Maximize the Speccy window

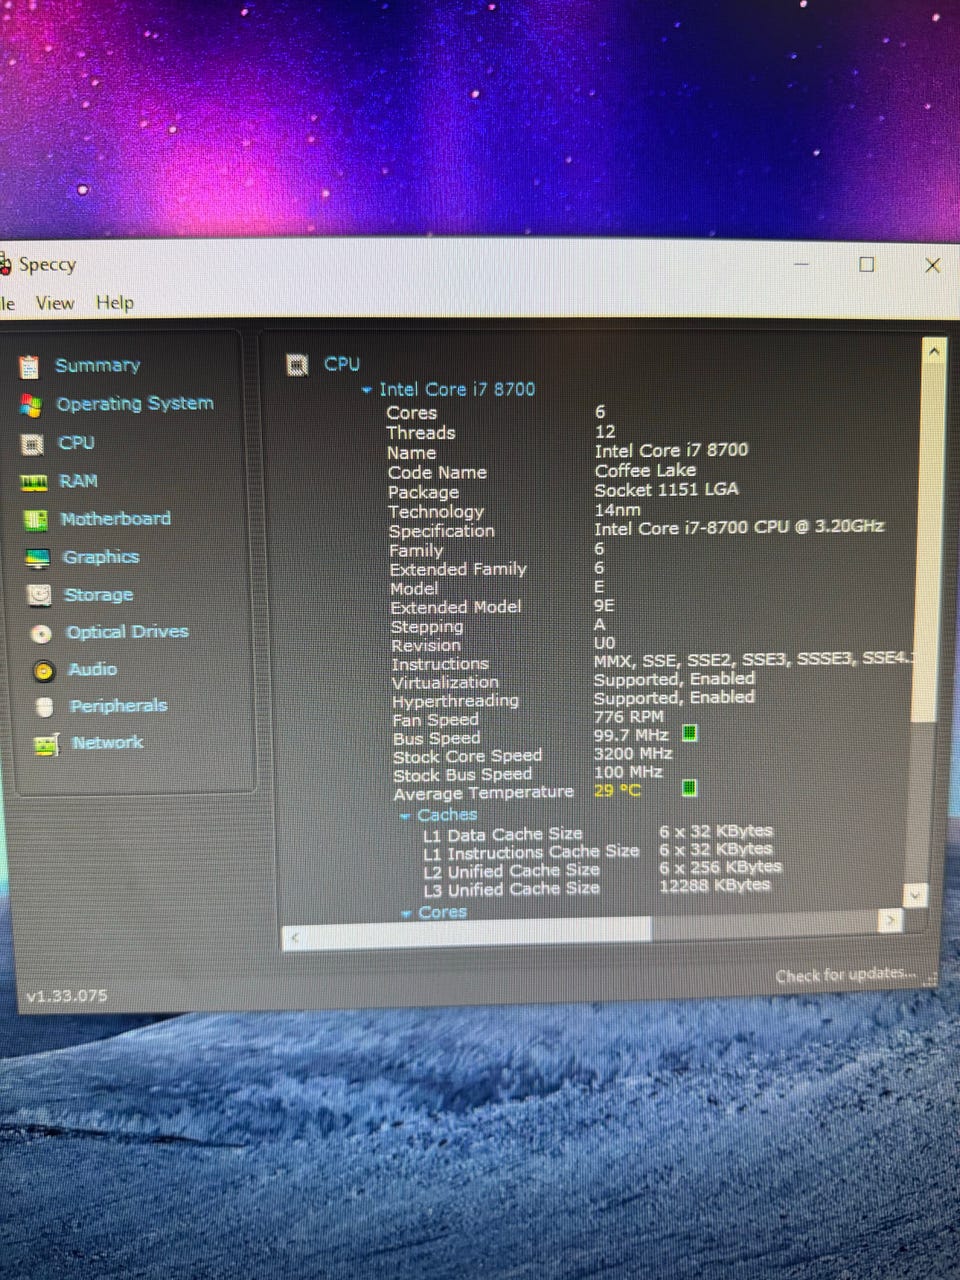(867, 264)
